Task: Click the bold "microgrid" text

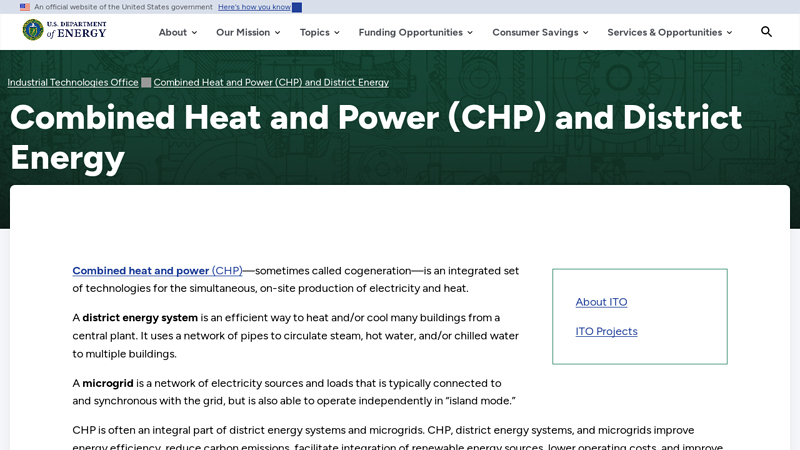Action: pyautogui.click(x=108, y=383)
